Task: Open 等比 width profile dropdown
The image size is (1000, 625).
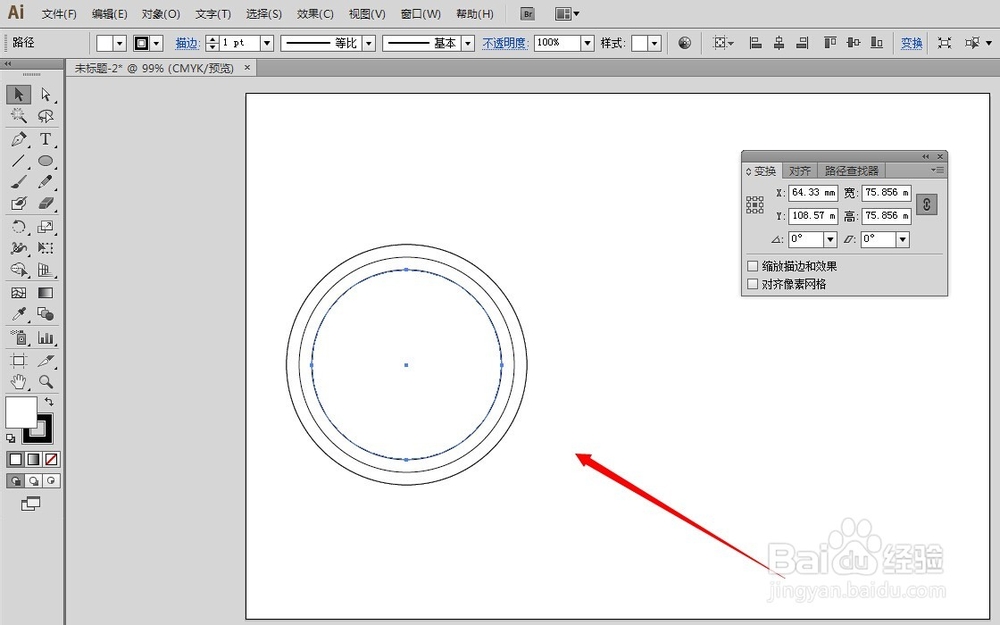Action: [369, 43]
